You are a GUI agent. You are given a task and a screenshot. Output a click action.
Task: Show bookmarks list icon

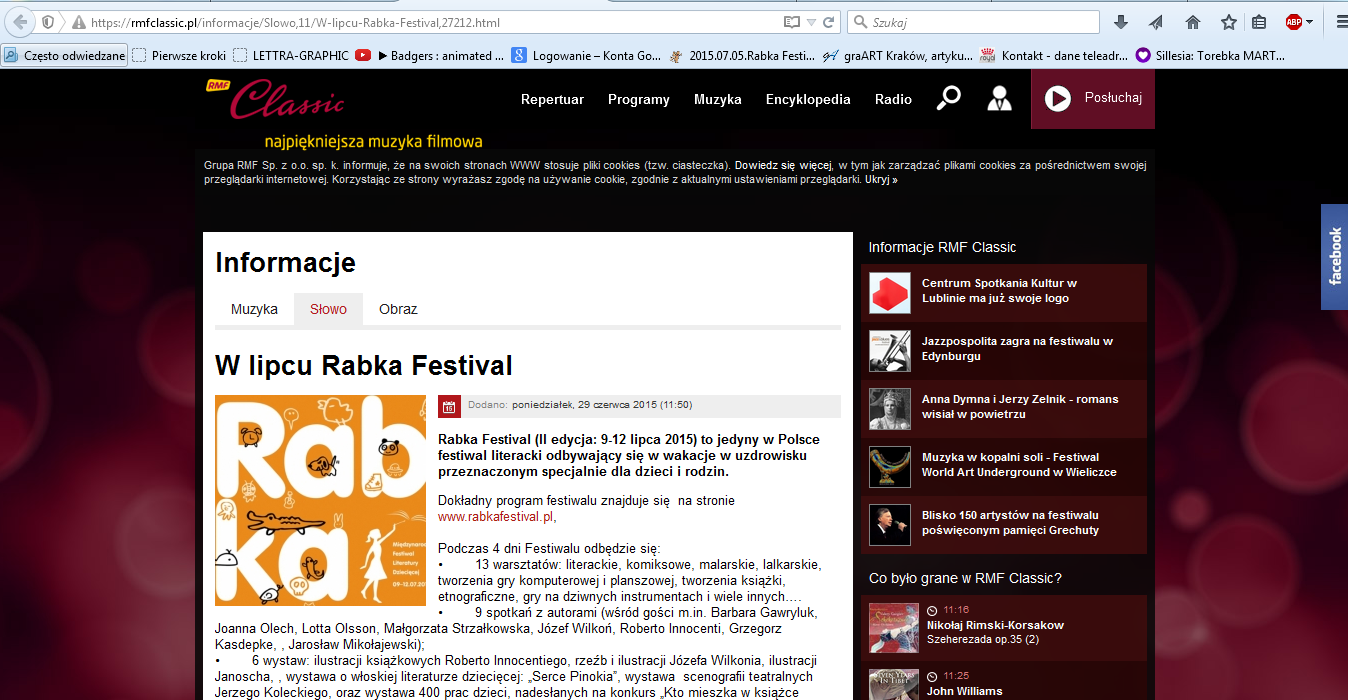(x=1259, y=22)
